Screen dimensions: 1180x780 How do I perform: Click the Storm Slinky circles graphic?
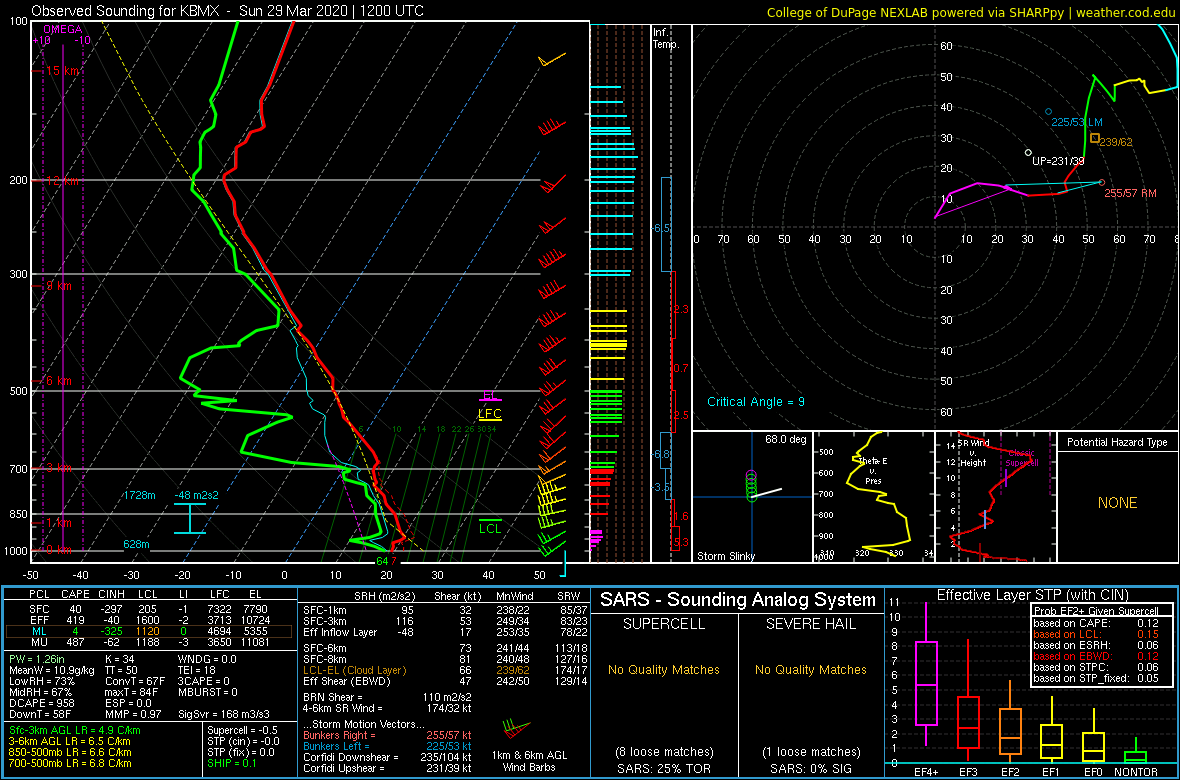pos(750,486)
